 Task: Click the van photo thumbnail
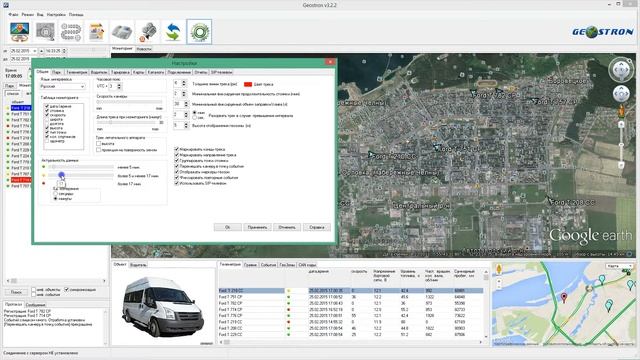pos(162,306)
